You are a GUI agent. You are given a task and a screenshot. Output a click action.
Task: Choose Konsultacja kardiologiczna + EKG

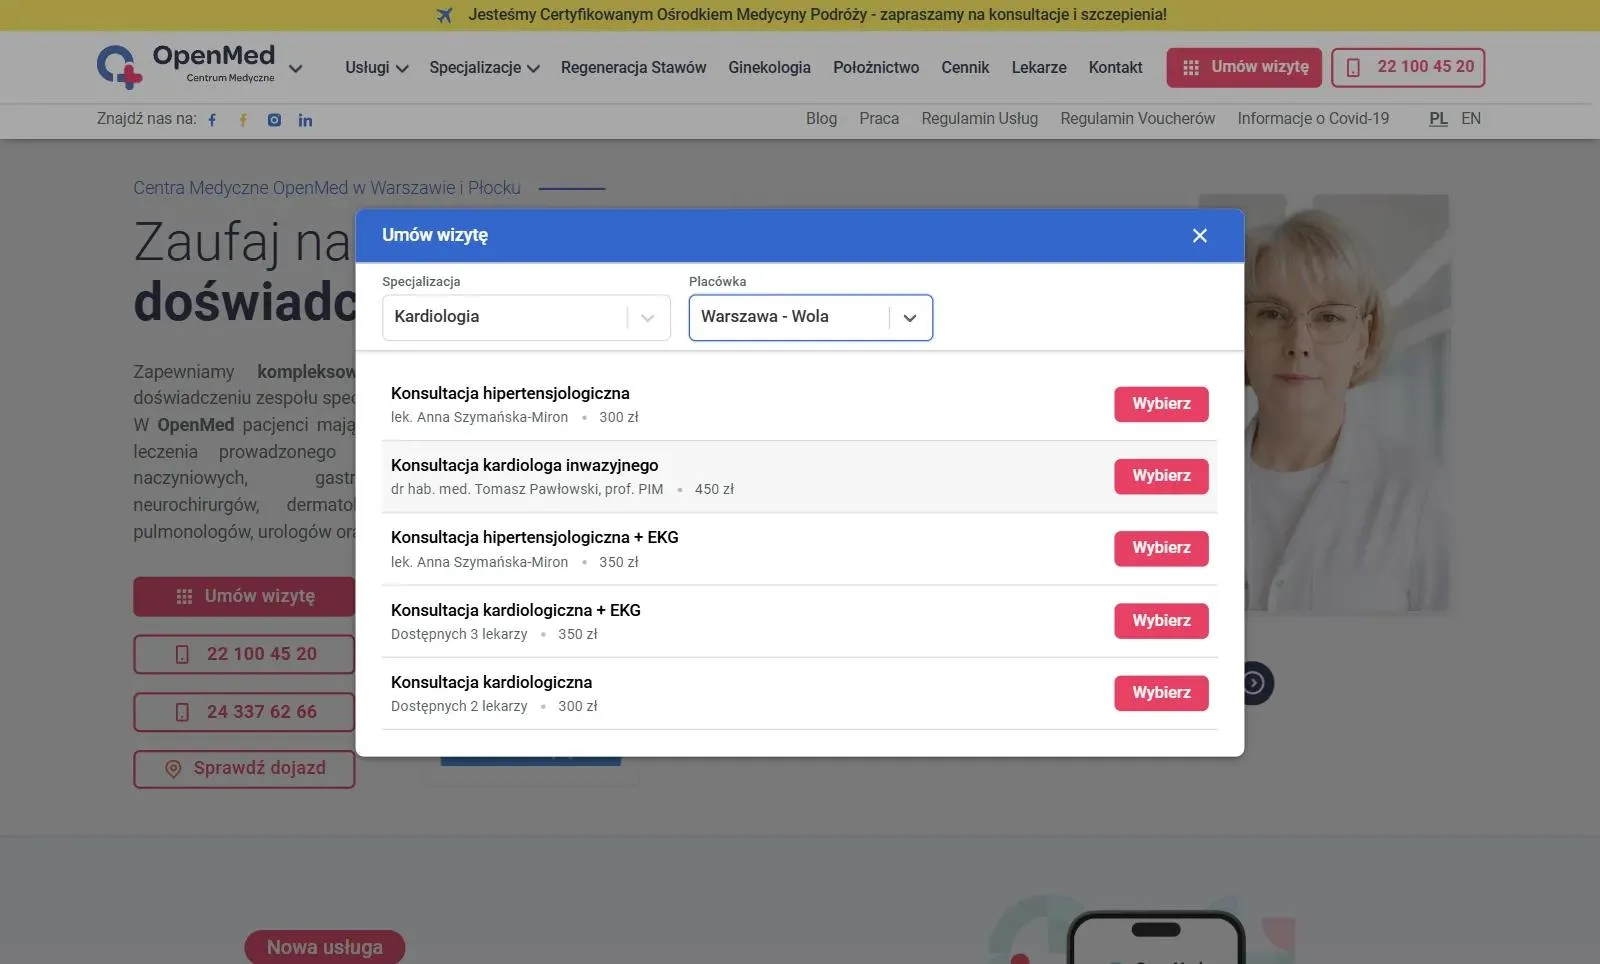(x=1161, y=621)
